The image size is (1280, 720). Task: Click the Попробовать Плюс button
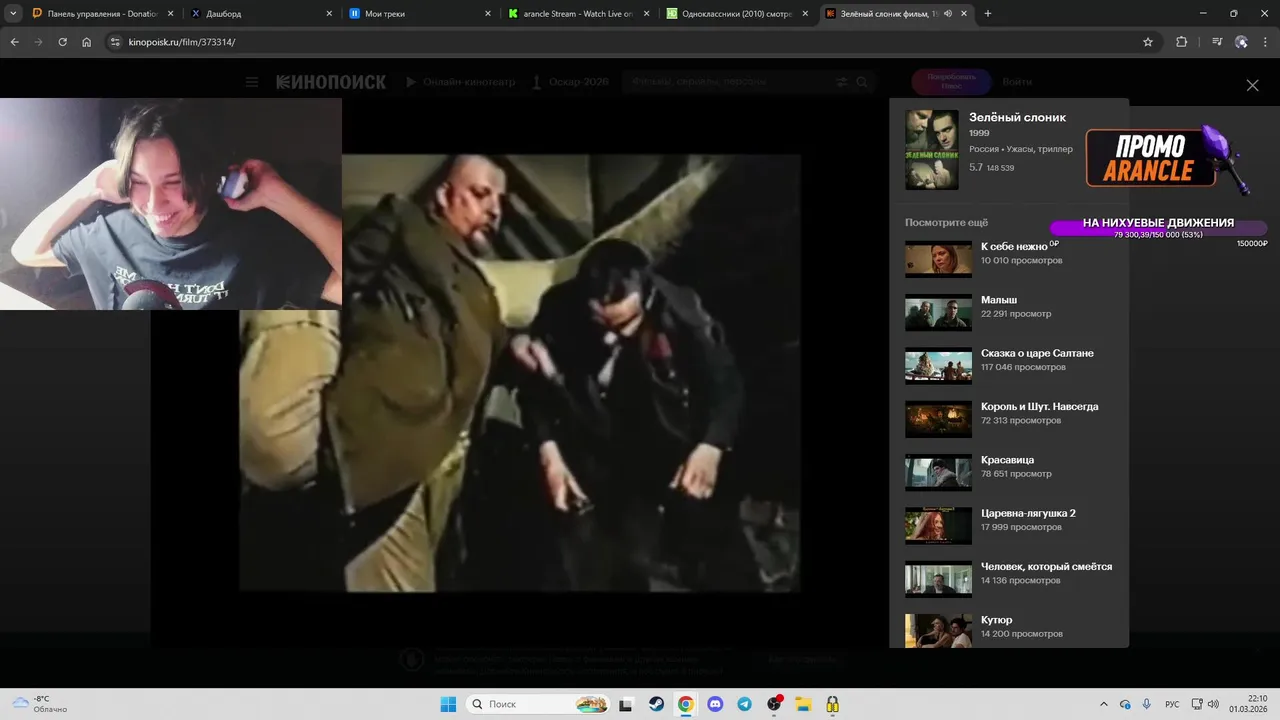coord(951,82)
